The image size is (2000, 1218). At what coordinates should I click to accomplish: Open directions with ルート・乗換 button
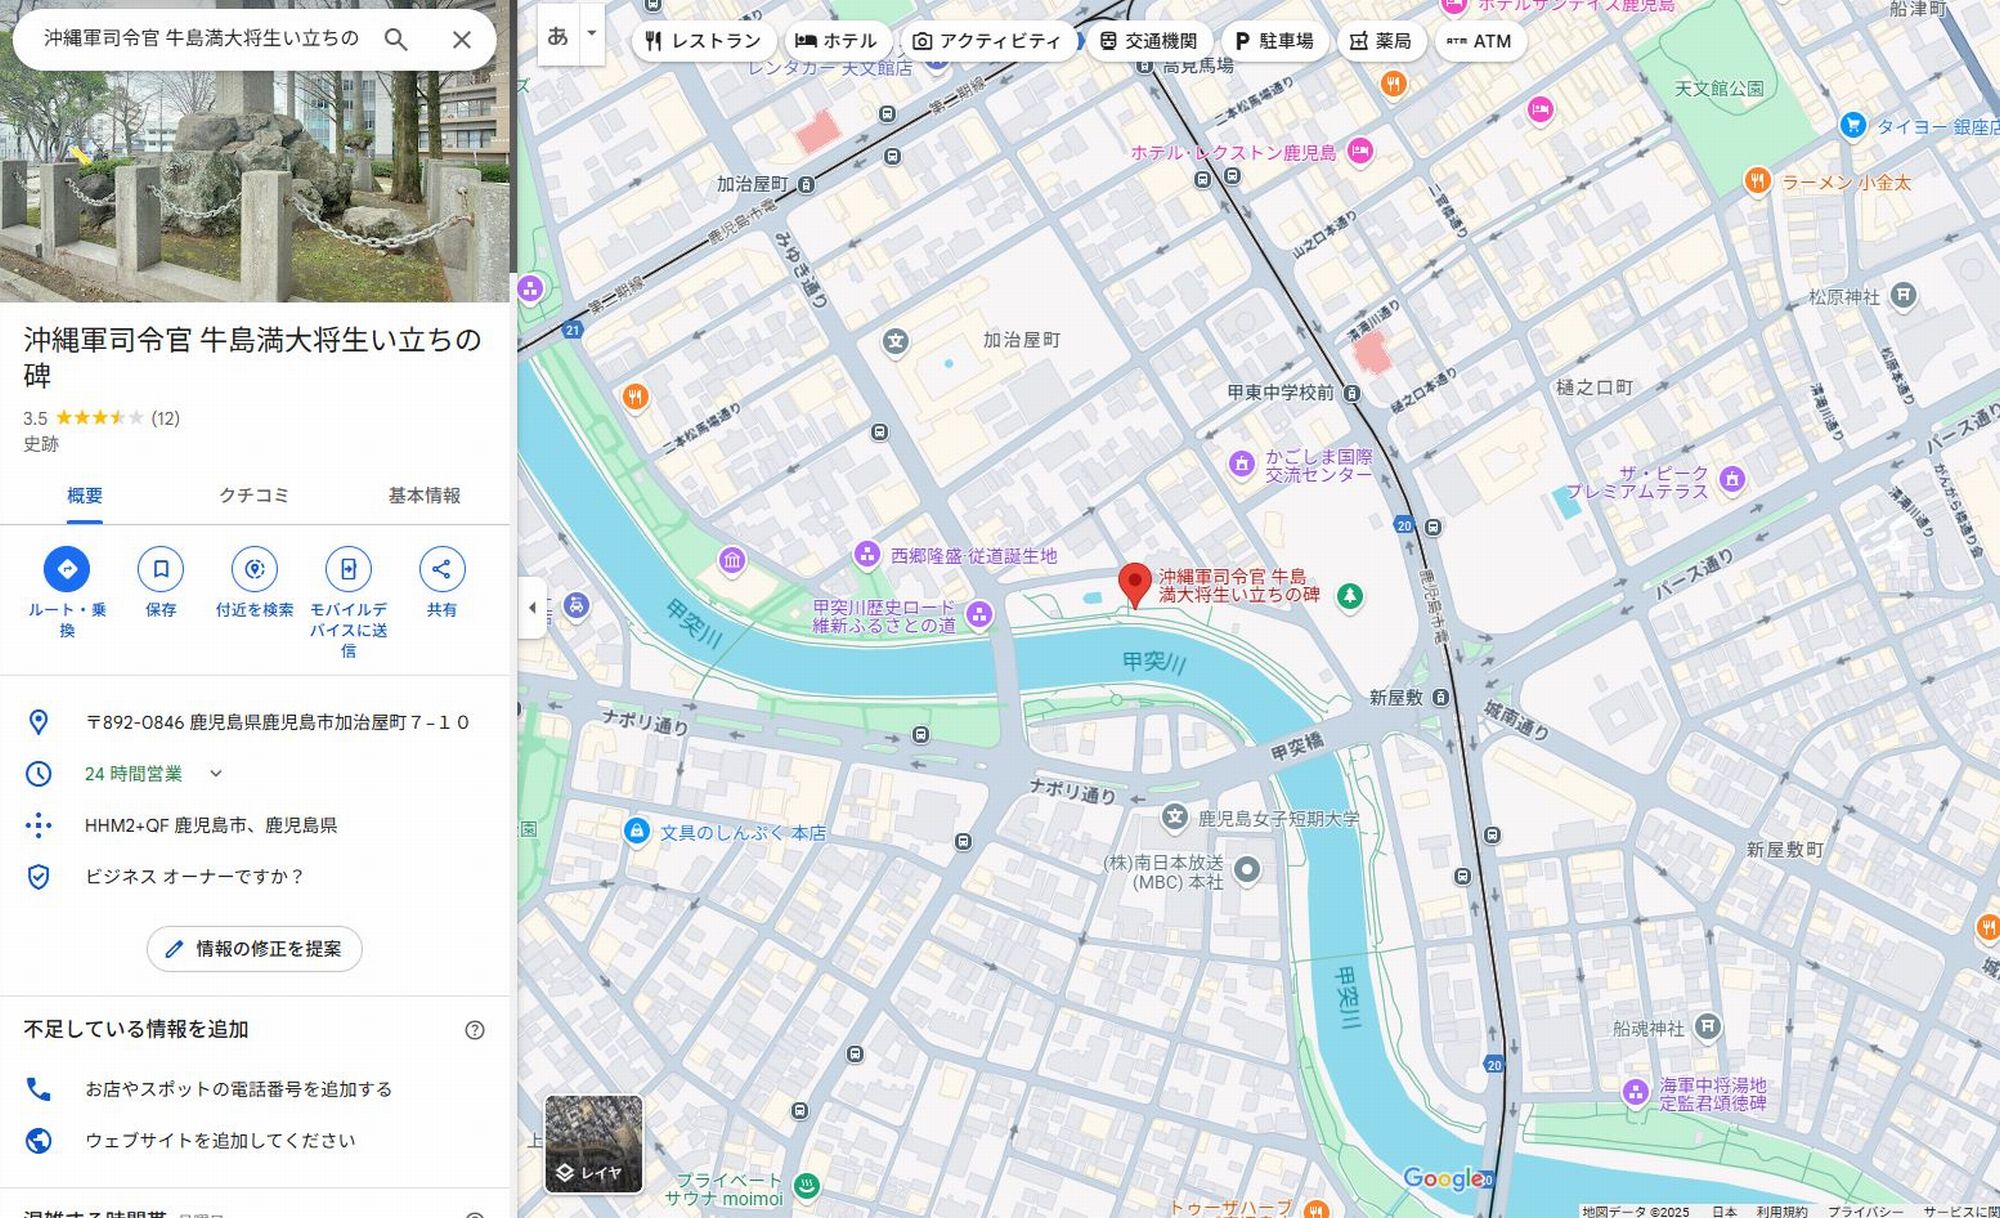point(67,569)
